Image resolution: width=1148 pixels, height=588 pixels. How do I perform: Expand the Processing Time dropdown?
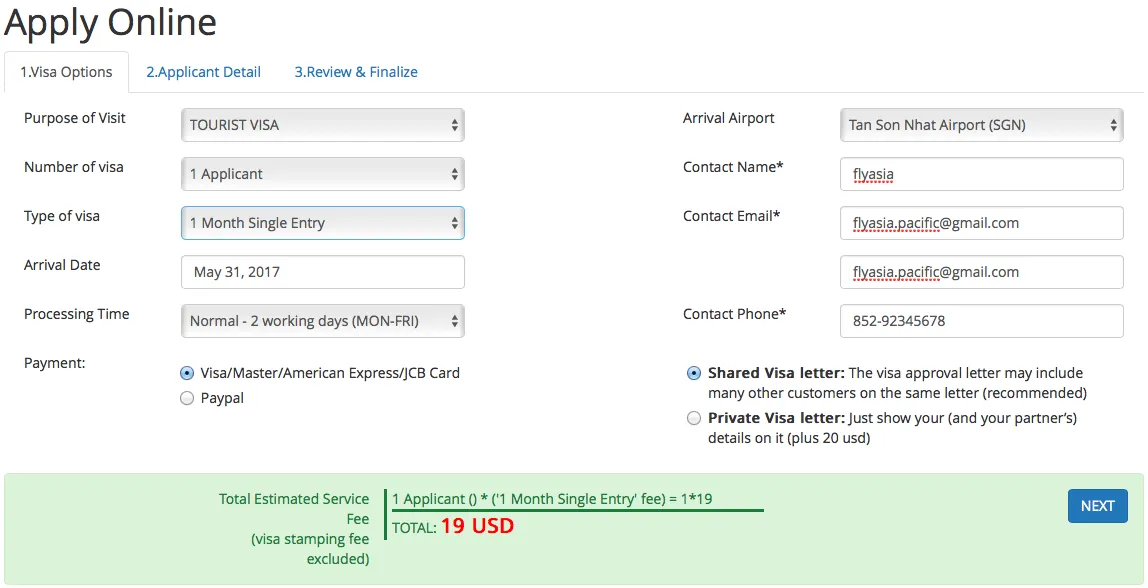pos(322,321)
